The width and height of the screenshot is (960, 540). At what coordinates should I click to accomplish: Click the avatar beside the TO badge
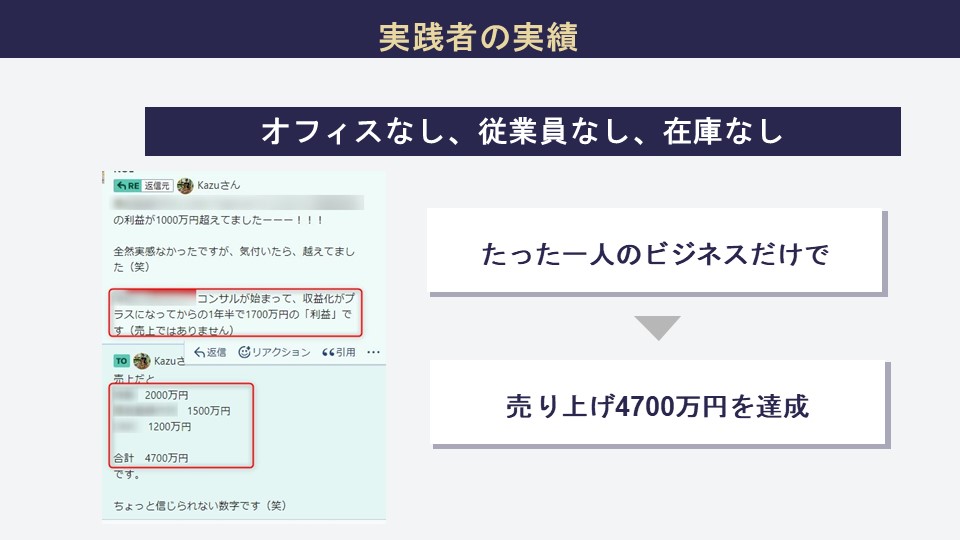coord(142,360)
